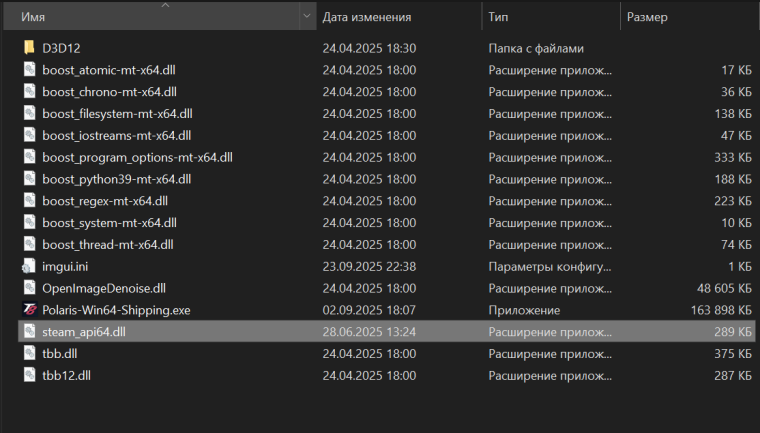Click the size 47 КБ of boost_iostreams
Image resolution: width=760 pixels, height=433 pixels.
[736, 136]
